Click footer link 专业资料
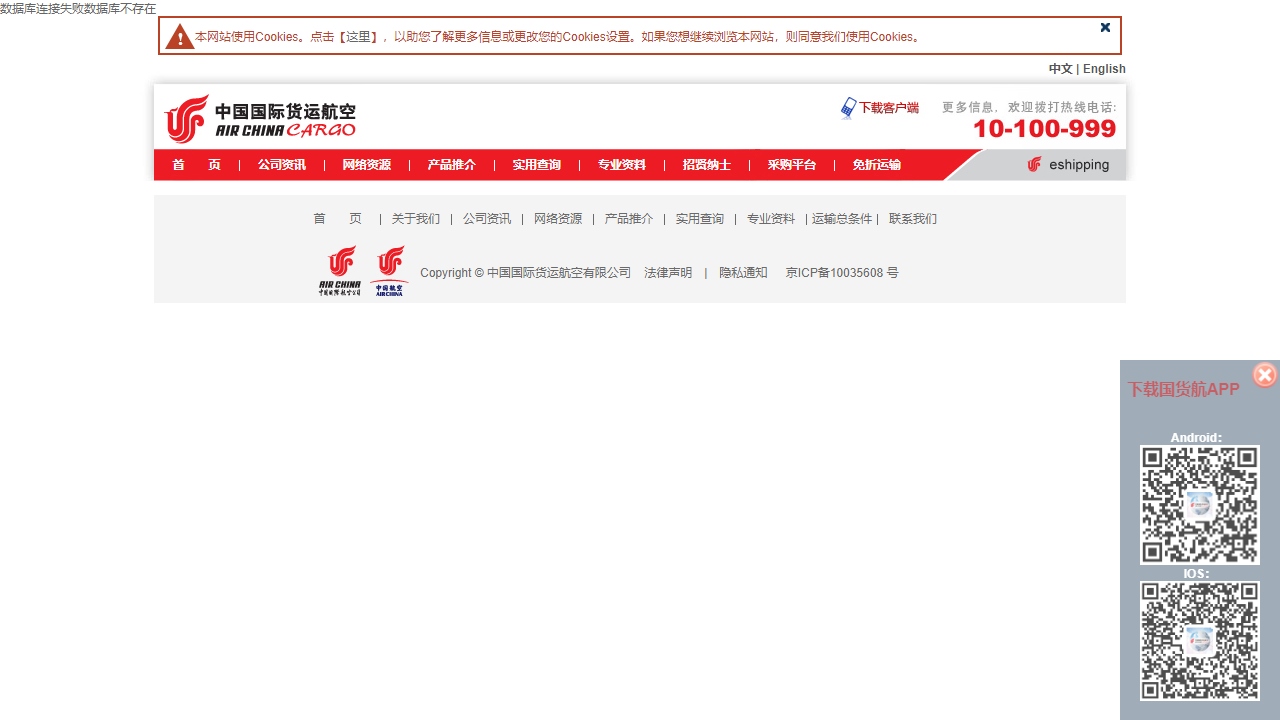1280x720 pixels. (771, 219)
